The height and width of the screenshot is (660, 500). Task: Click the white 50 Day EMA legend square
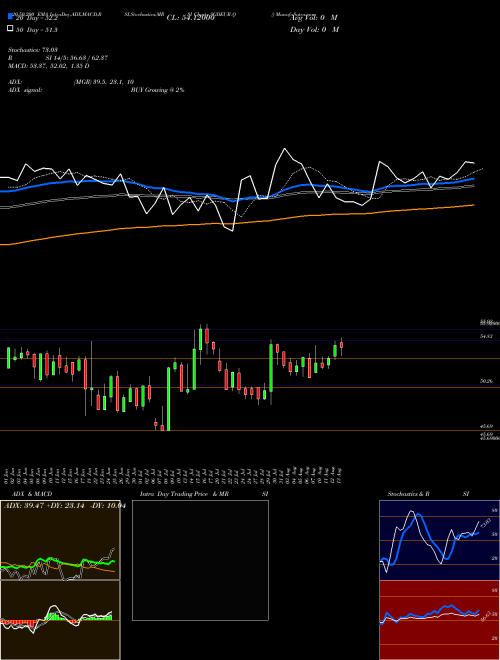[x=10, y=29]
